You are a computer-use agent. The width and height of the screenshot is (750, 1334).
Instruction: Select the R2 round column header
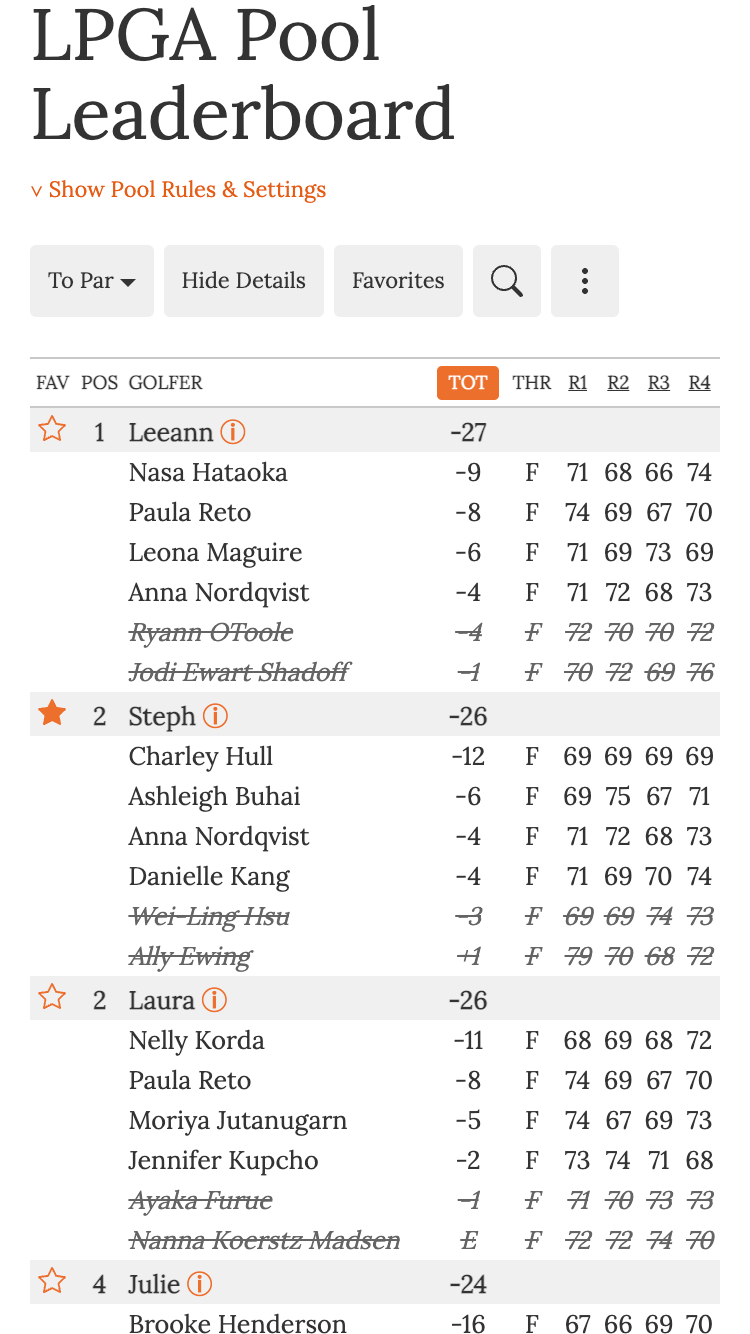pos(618,383)
